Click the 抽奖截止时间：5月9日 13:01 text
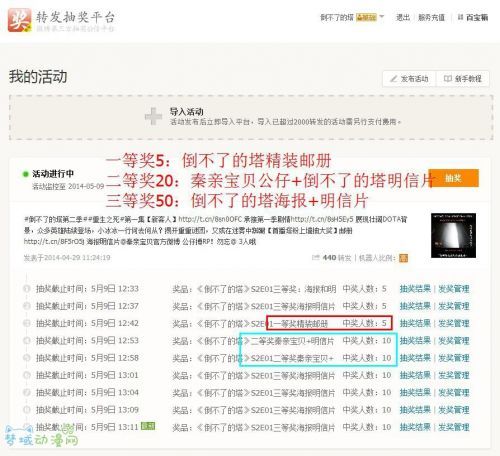The width and height of the screenshot is (500, 456). click(x=87, y=375)
